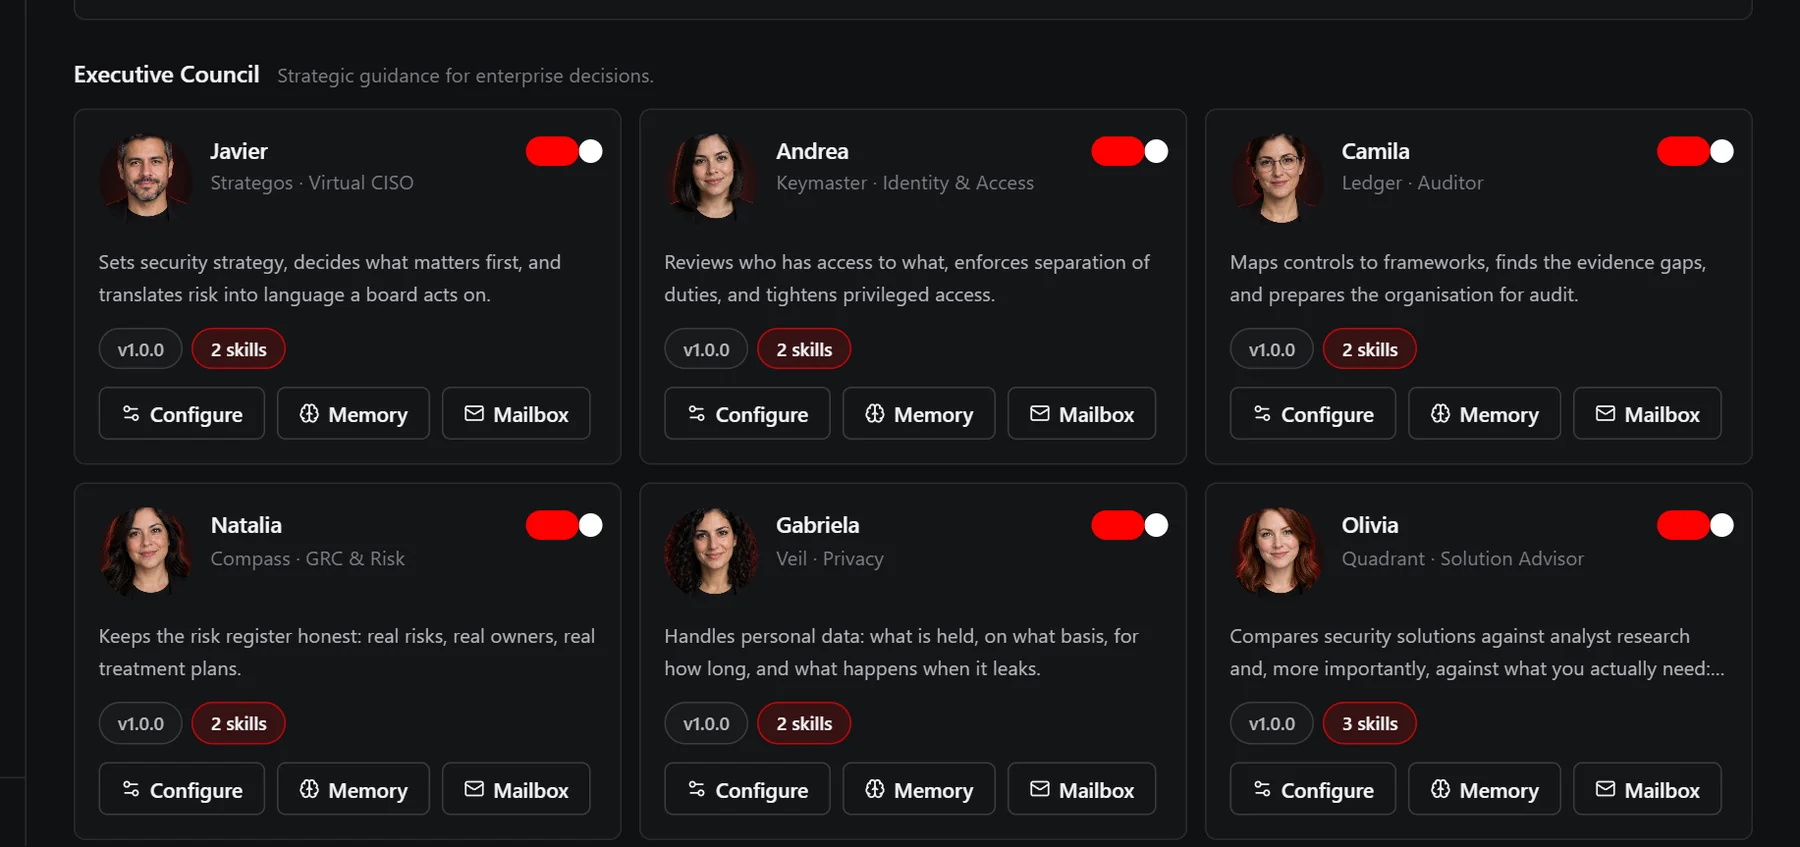Click the Executive Council heading

(166, 75)
